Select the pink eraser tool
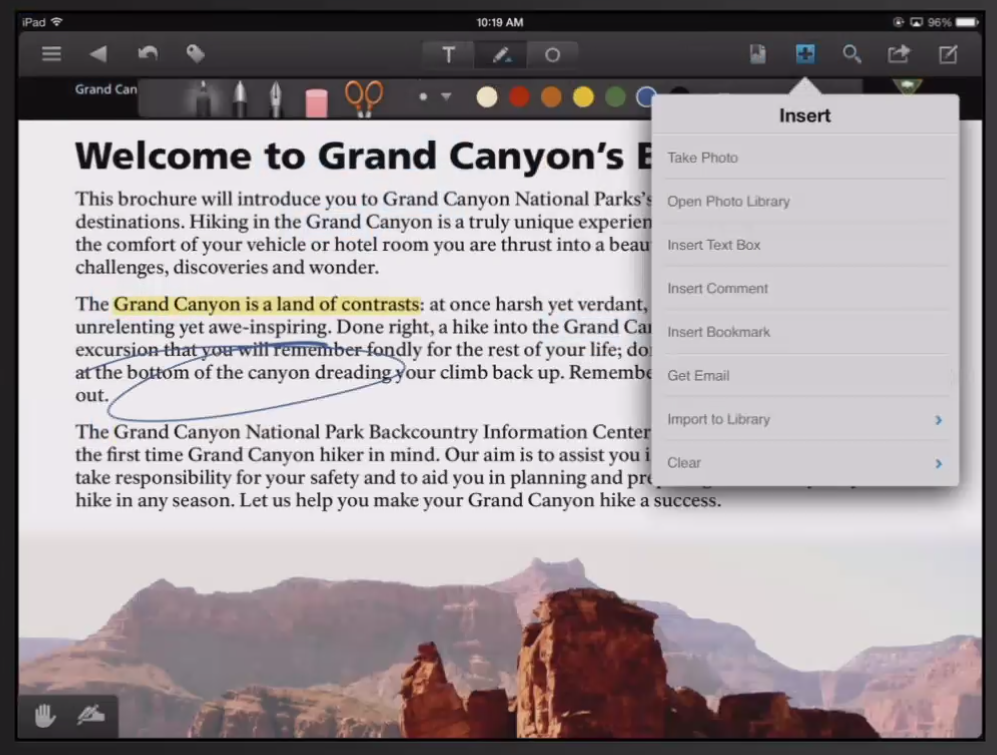 (316, 103)
